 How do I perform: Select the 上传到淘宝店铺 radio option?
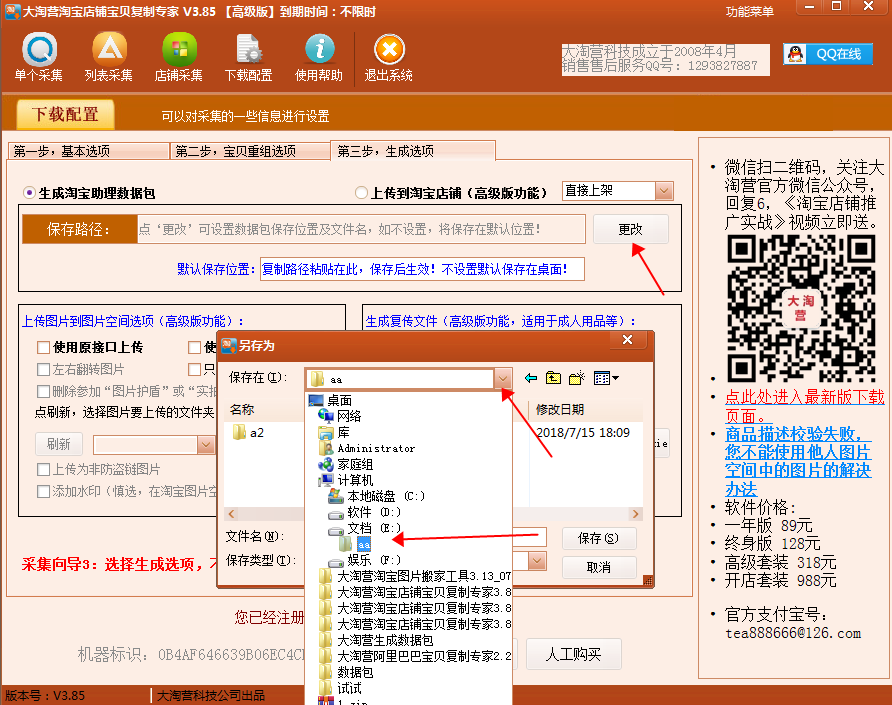pyautogui.click(x=361, y=193)
